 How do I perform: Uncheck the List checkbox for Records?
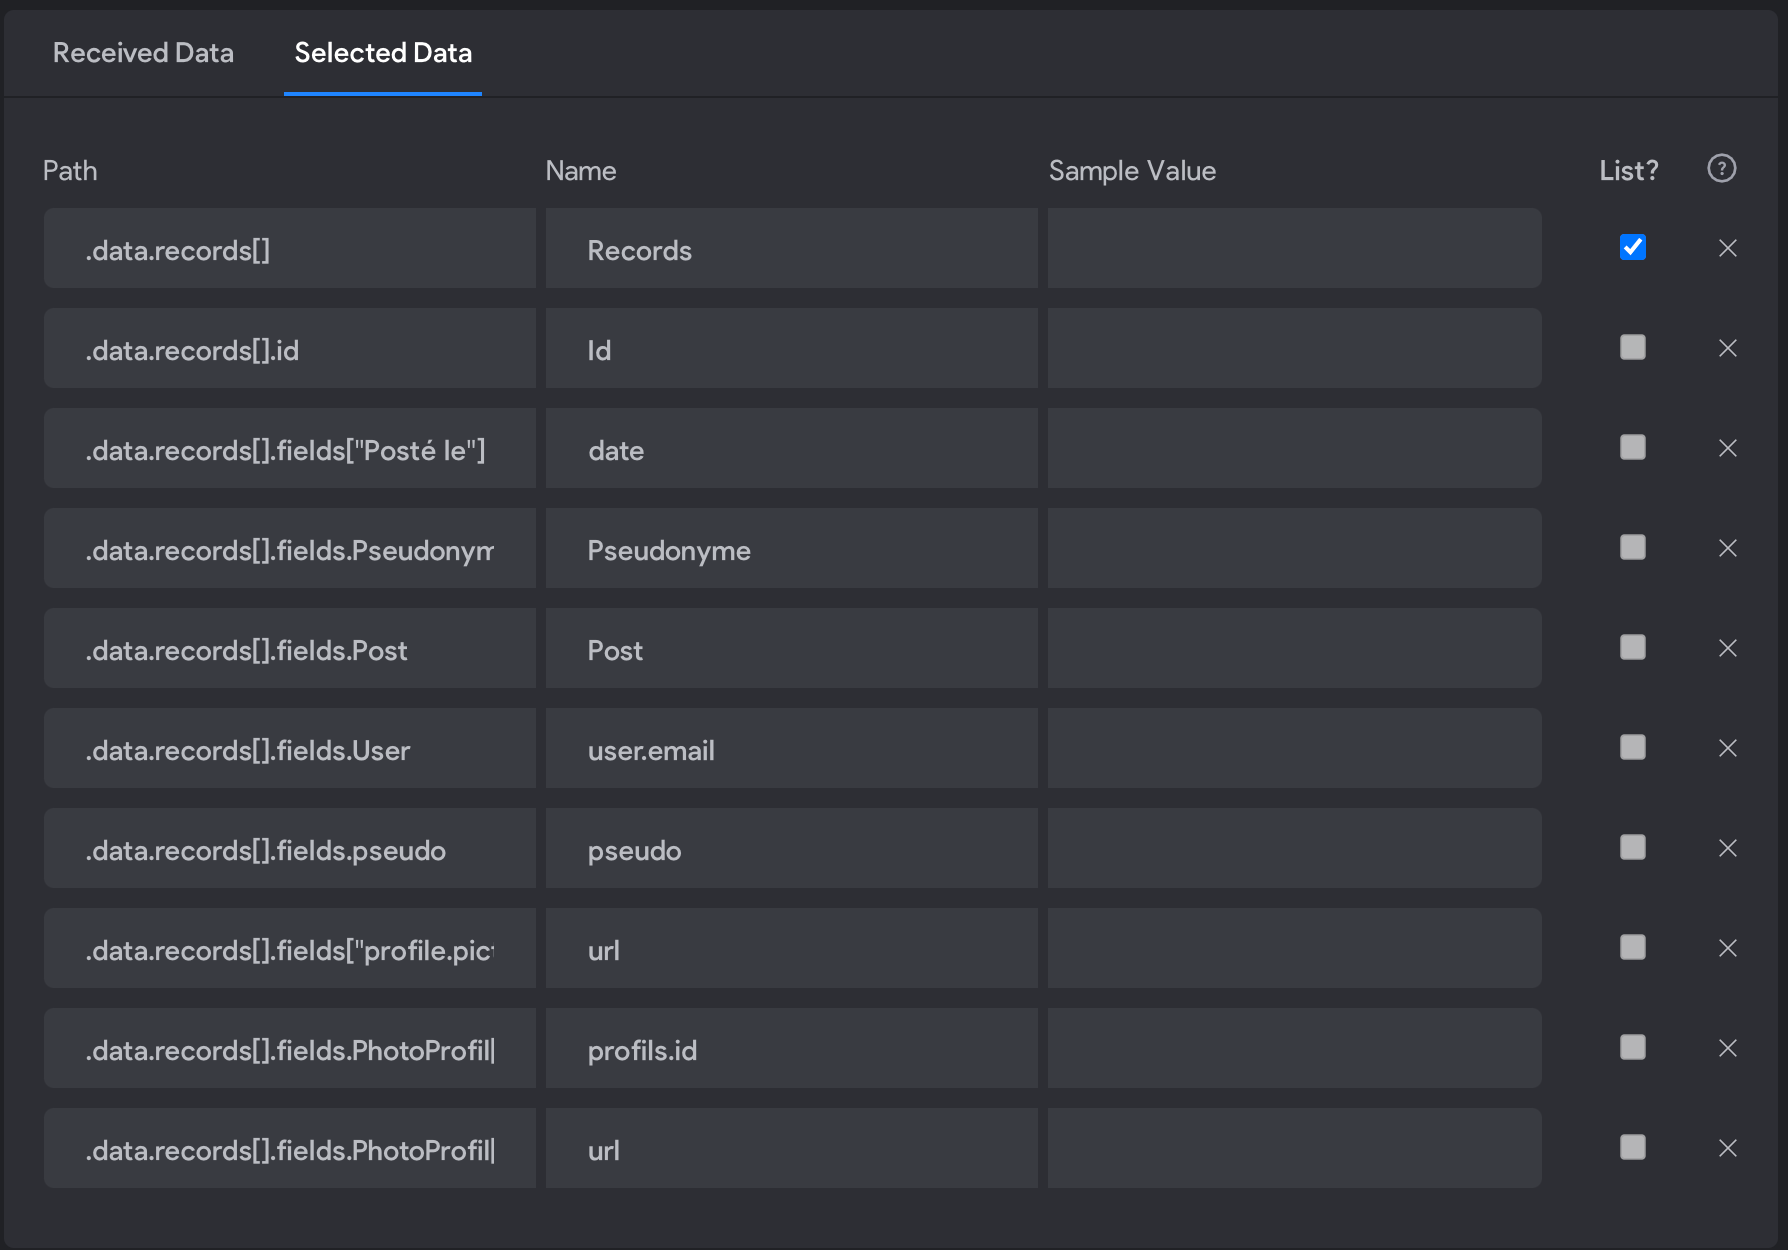1632,247
